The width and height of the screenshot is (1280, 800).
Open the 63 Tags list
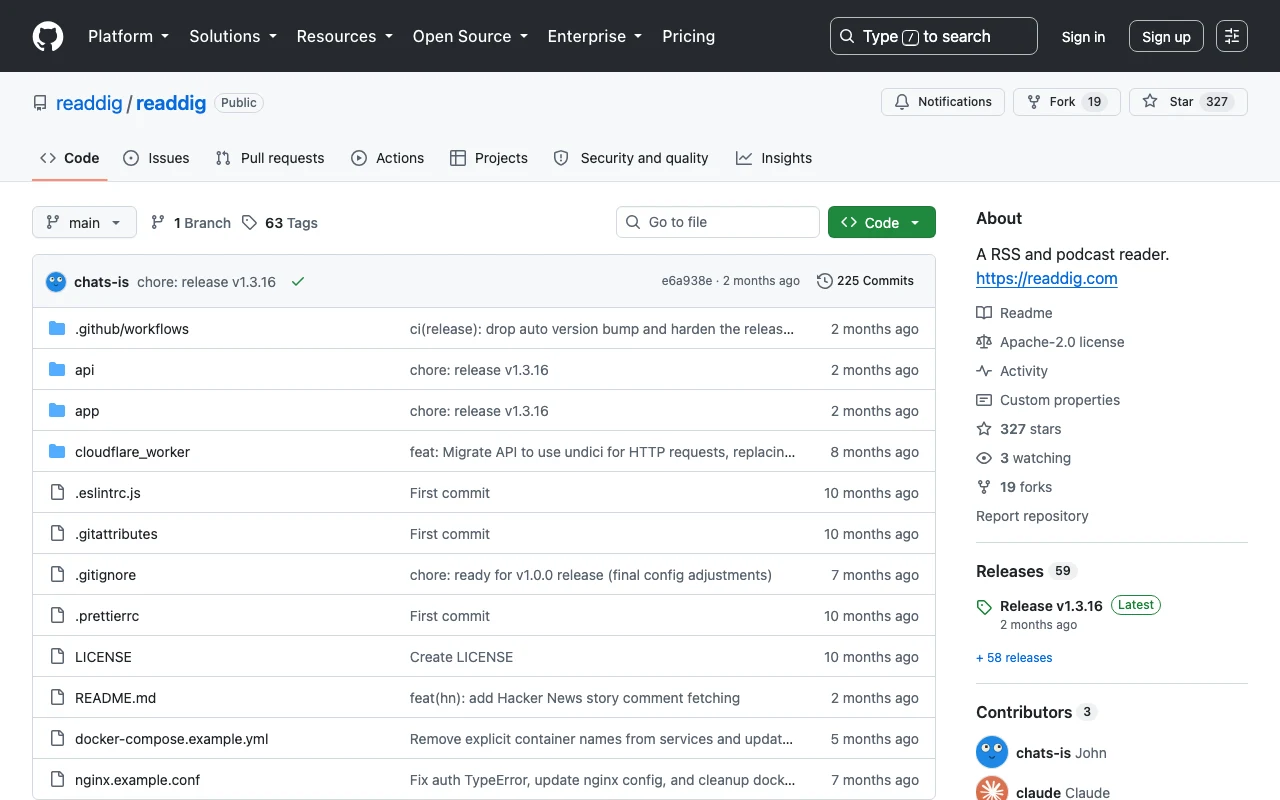point(280,223)
